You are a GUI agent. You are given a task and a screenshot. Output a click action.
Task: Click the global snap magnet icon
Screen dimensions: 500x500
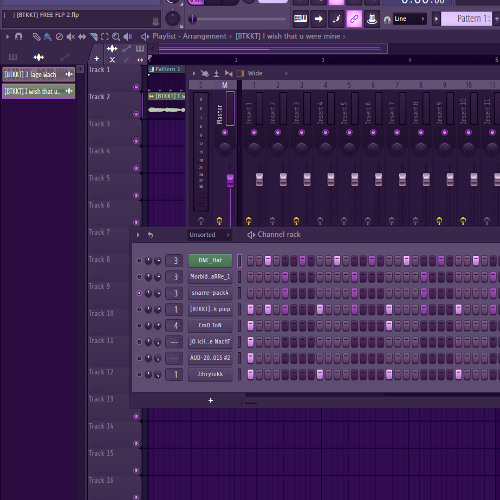[x=387, y=20]
